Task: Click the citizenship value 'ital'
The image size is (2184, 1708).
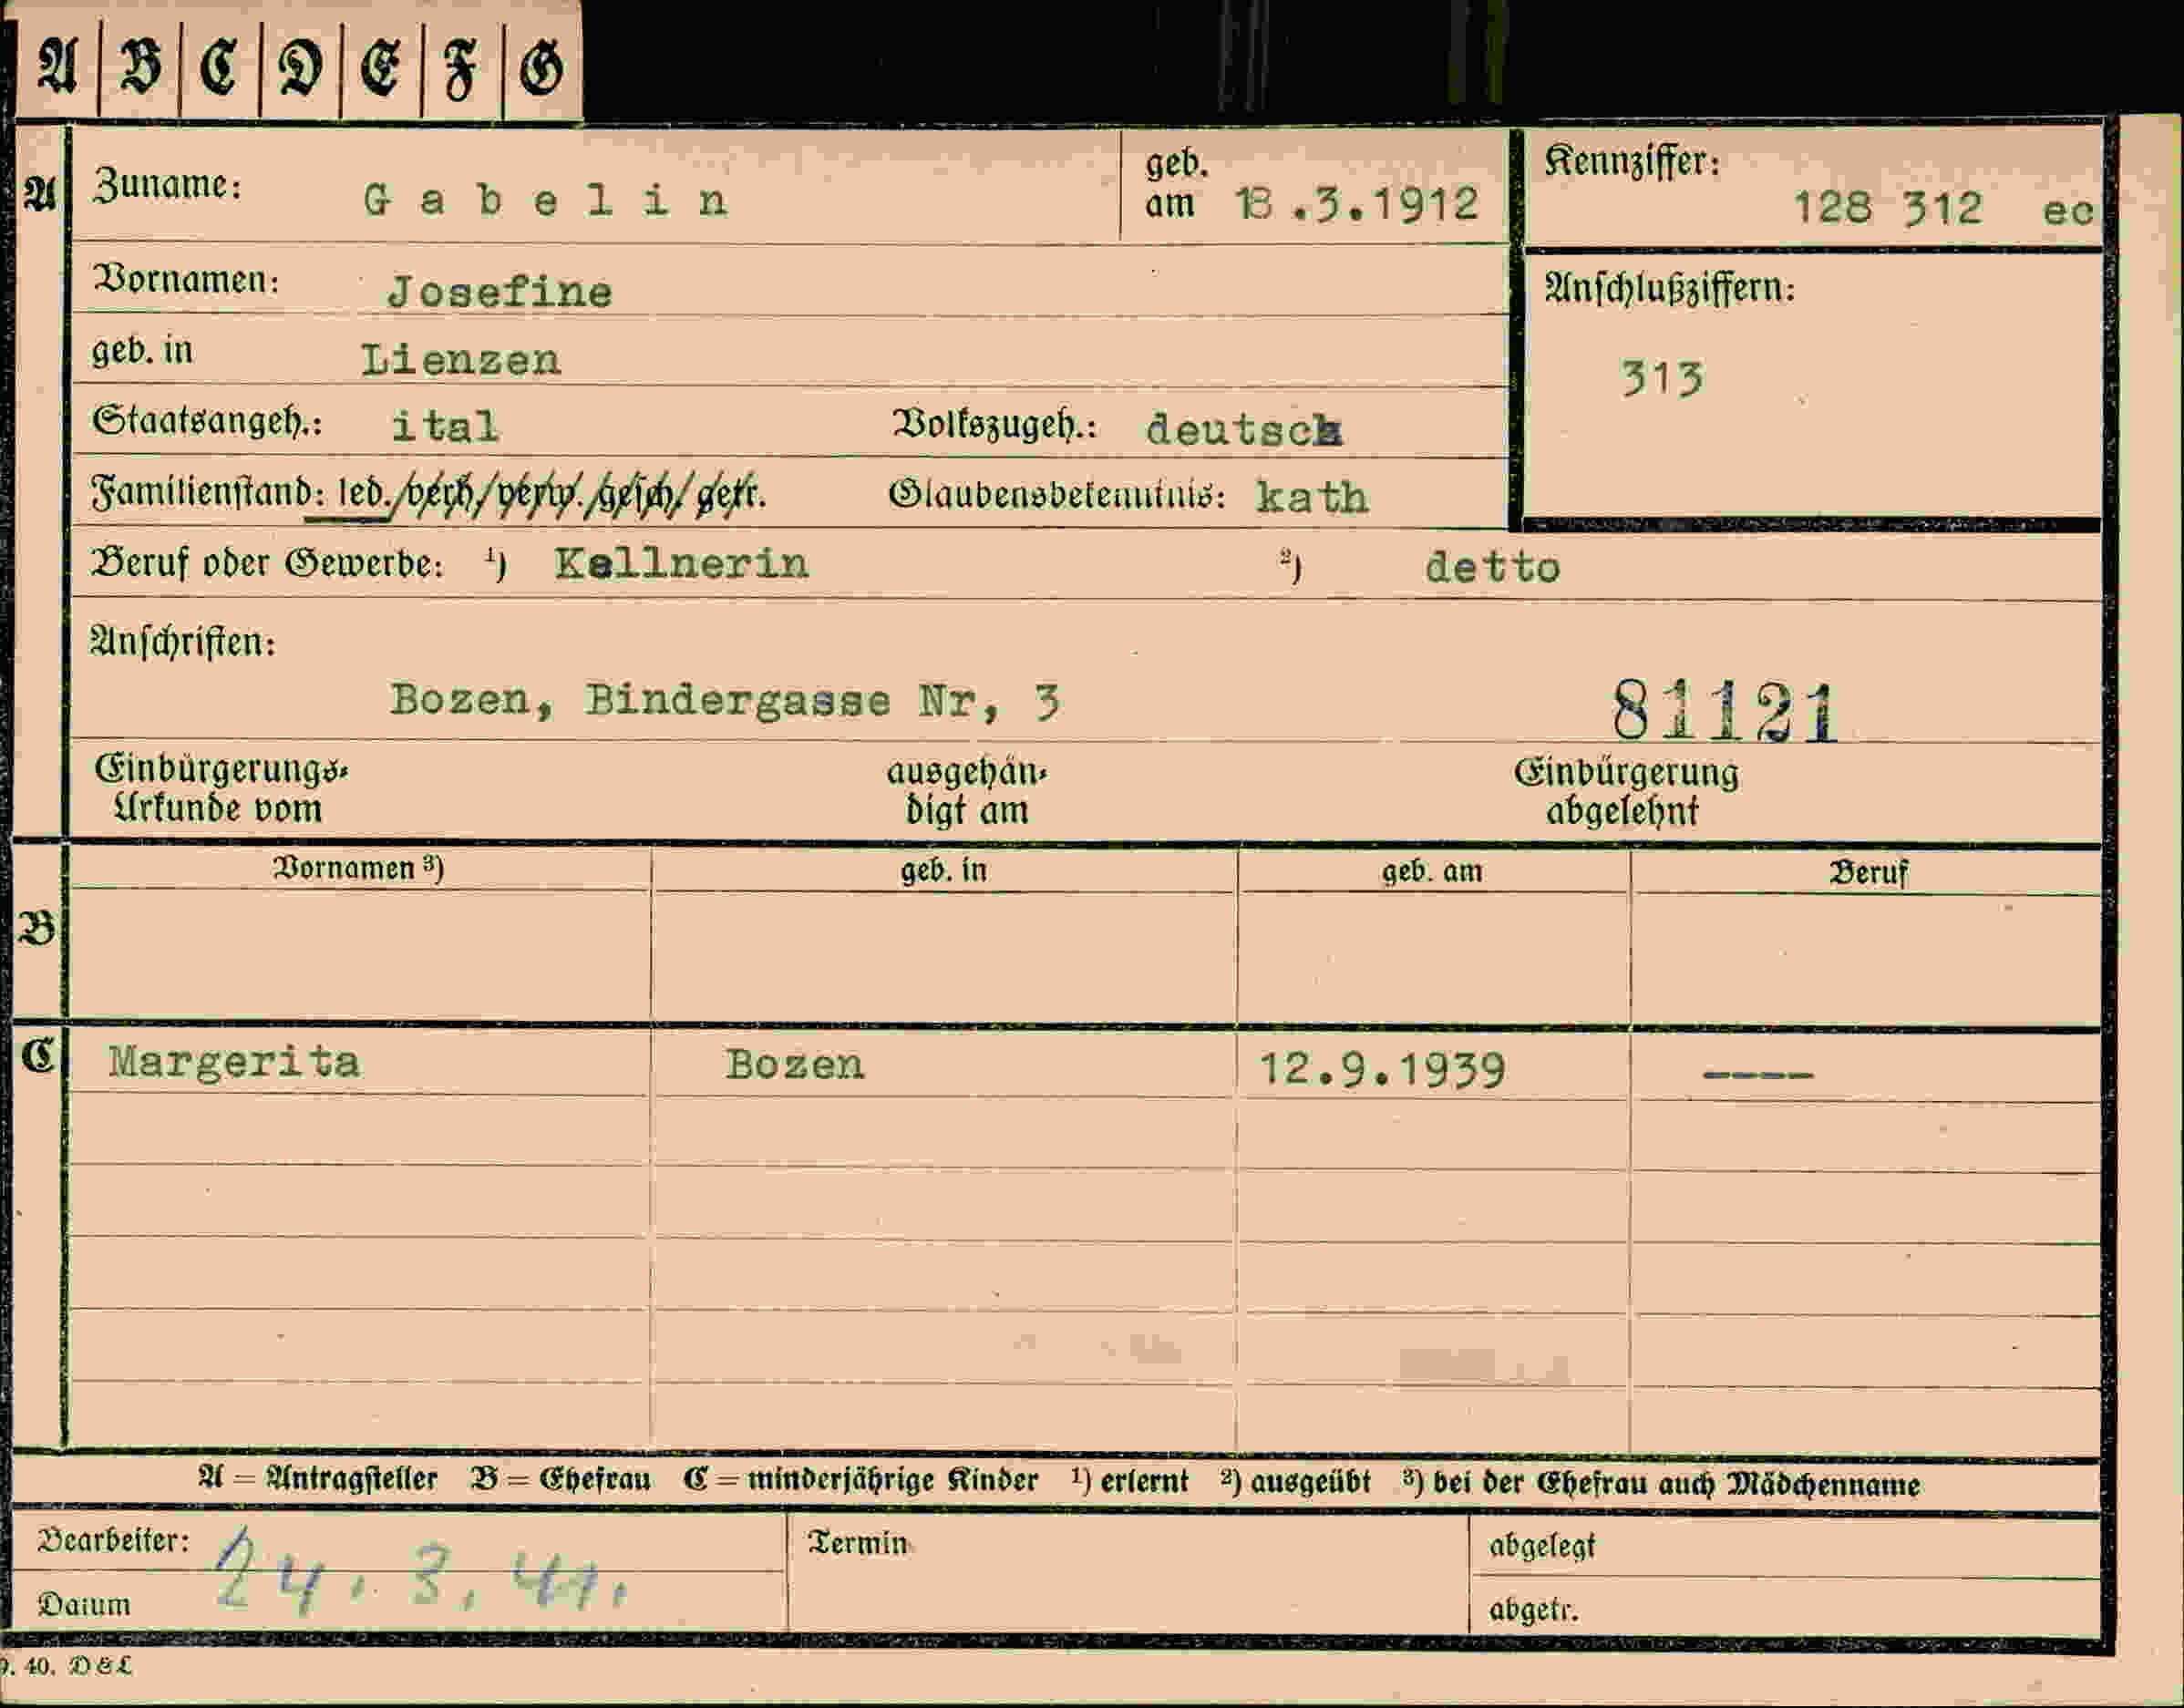Action: tap(445, 427)
